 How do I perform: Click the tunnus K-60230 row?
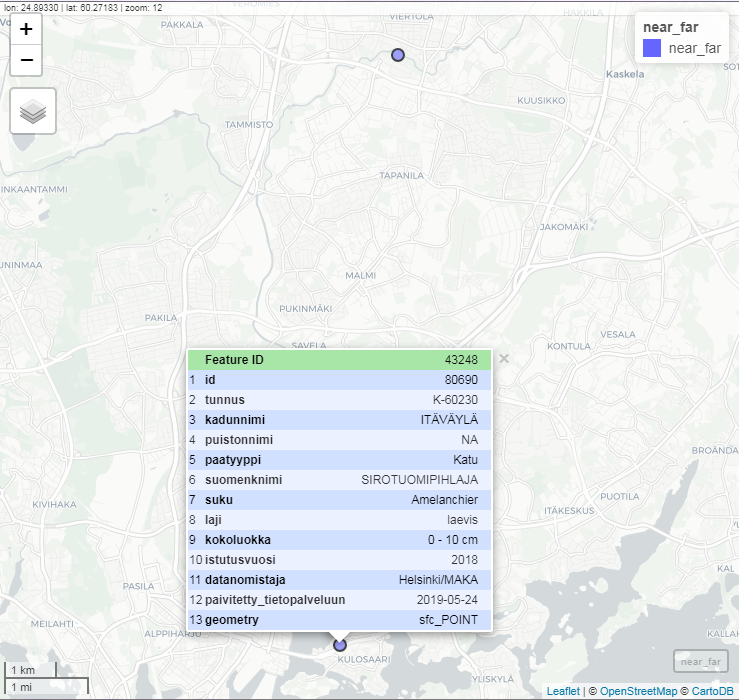(339, 400)
